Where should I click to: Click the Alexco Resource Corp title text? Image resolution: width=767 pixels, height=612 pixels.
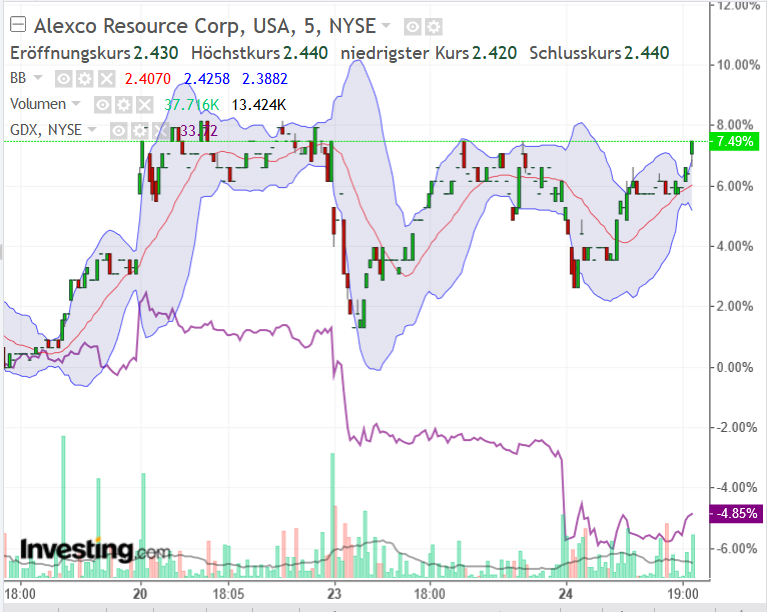click(204, 26)
